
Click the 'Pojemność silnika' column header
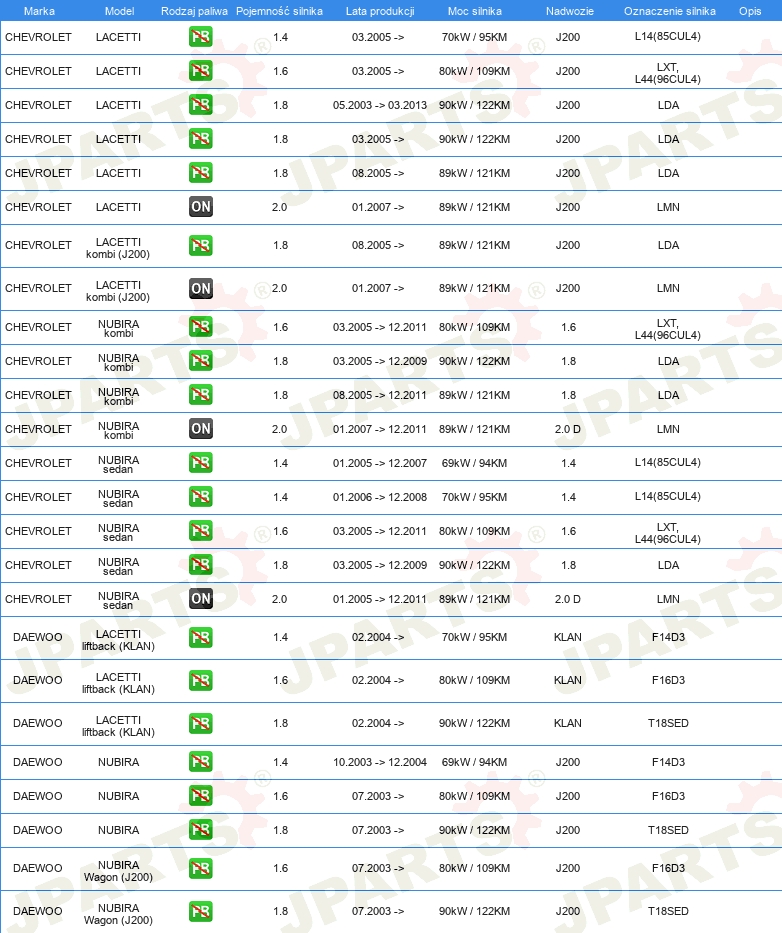tap(279, 11)
